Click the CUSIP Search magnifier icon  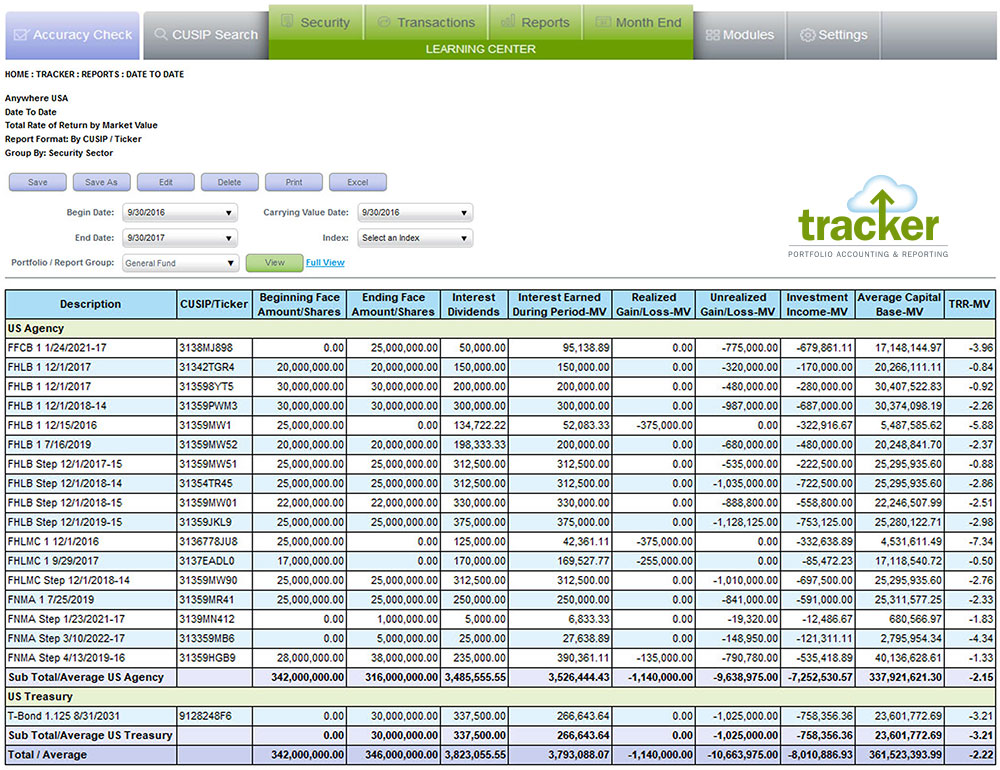pos(160,35)
